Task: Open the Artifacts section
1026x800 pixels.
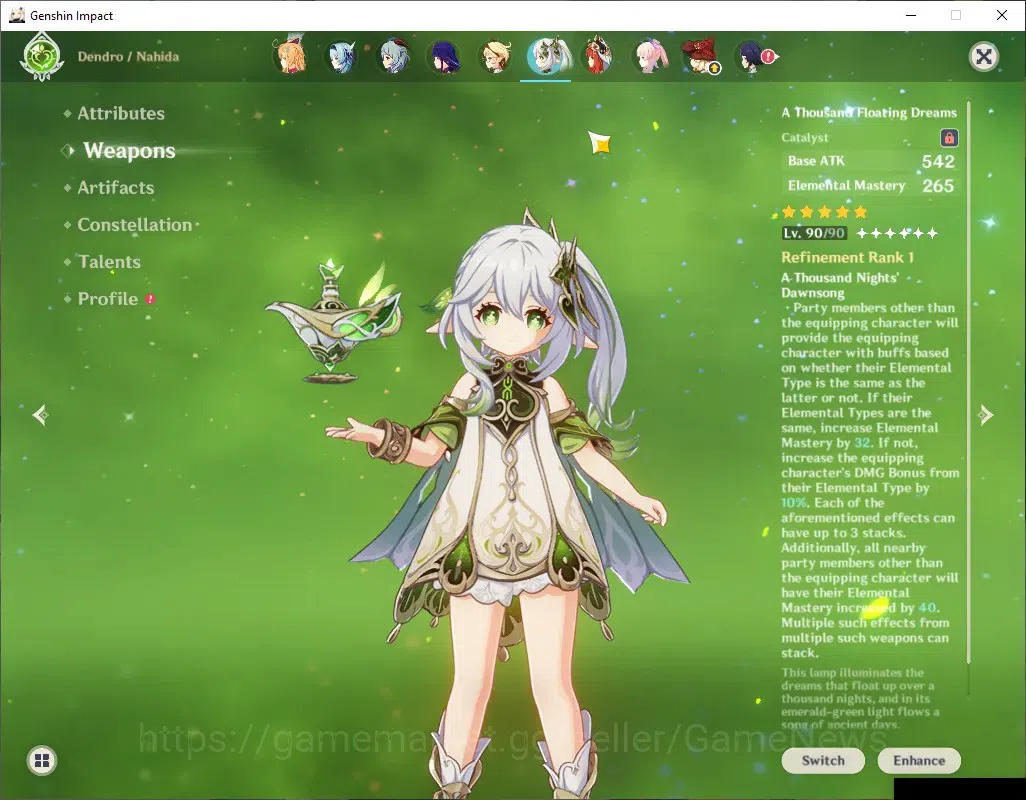Action: (116, 188)
